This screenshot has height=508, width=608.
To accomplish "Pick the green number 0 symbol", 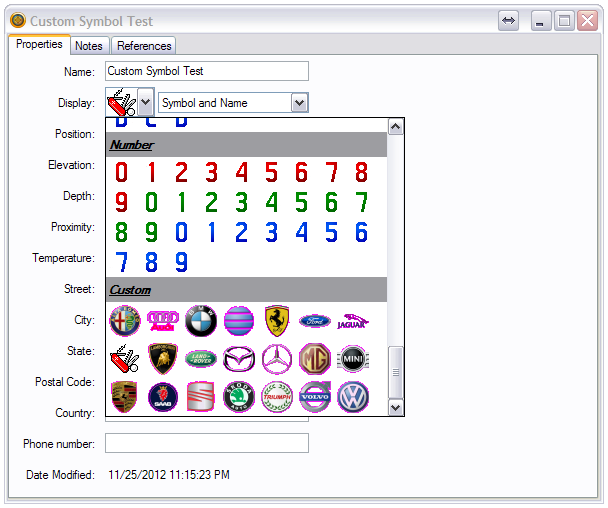I will pyautogui.click(x=151, y=202).
